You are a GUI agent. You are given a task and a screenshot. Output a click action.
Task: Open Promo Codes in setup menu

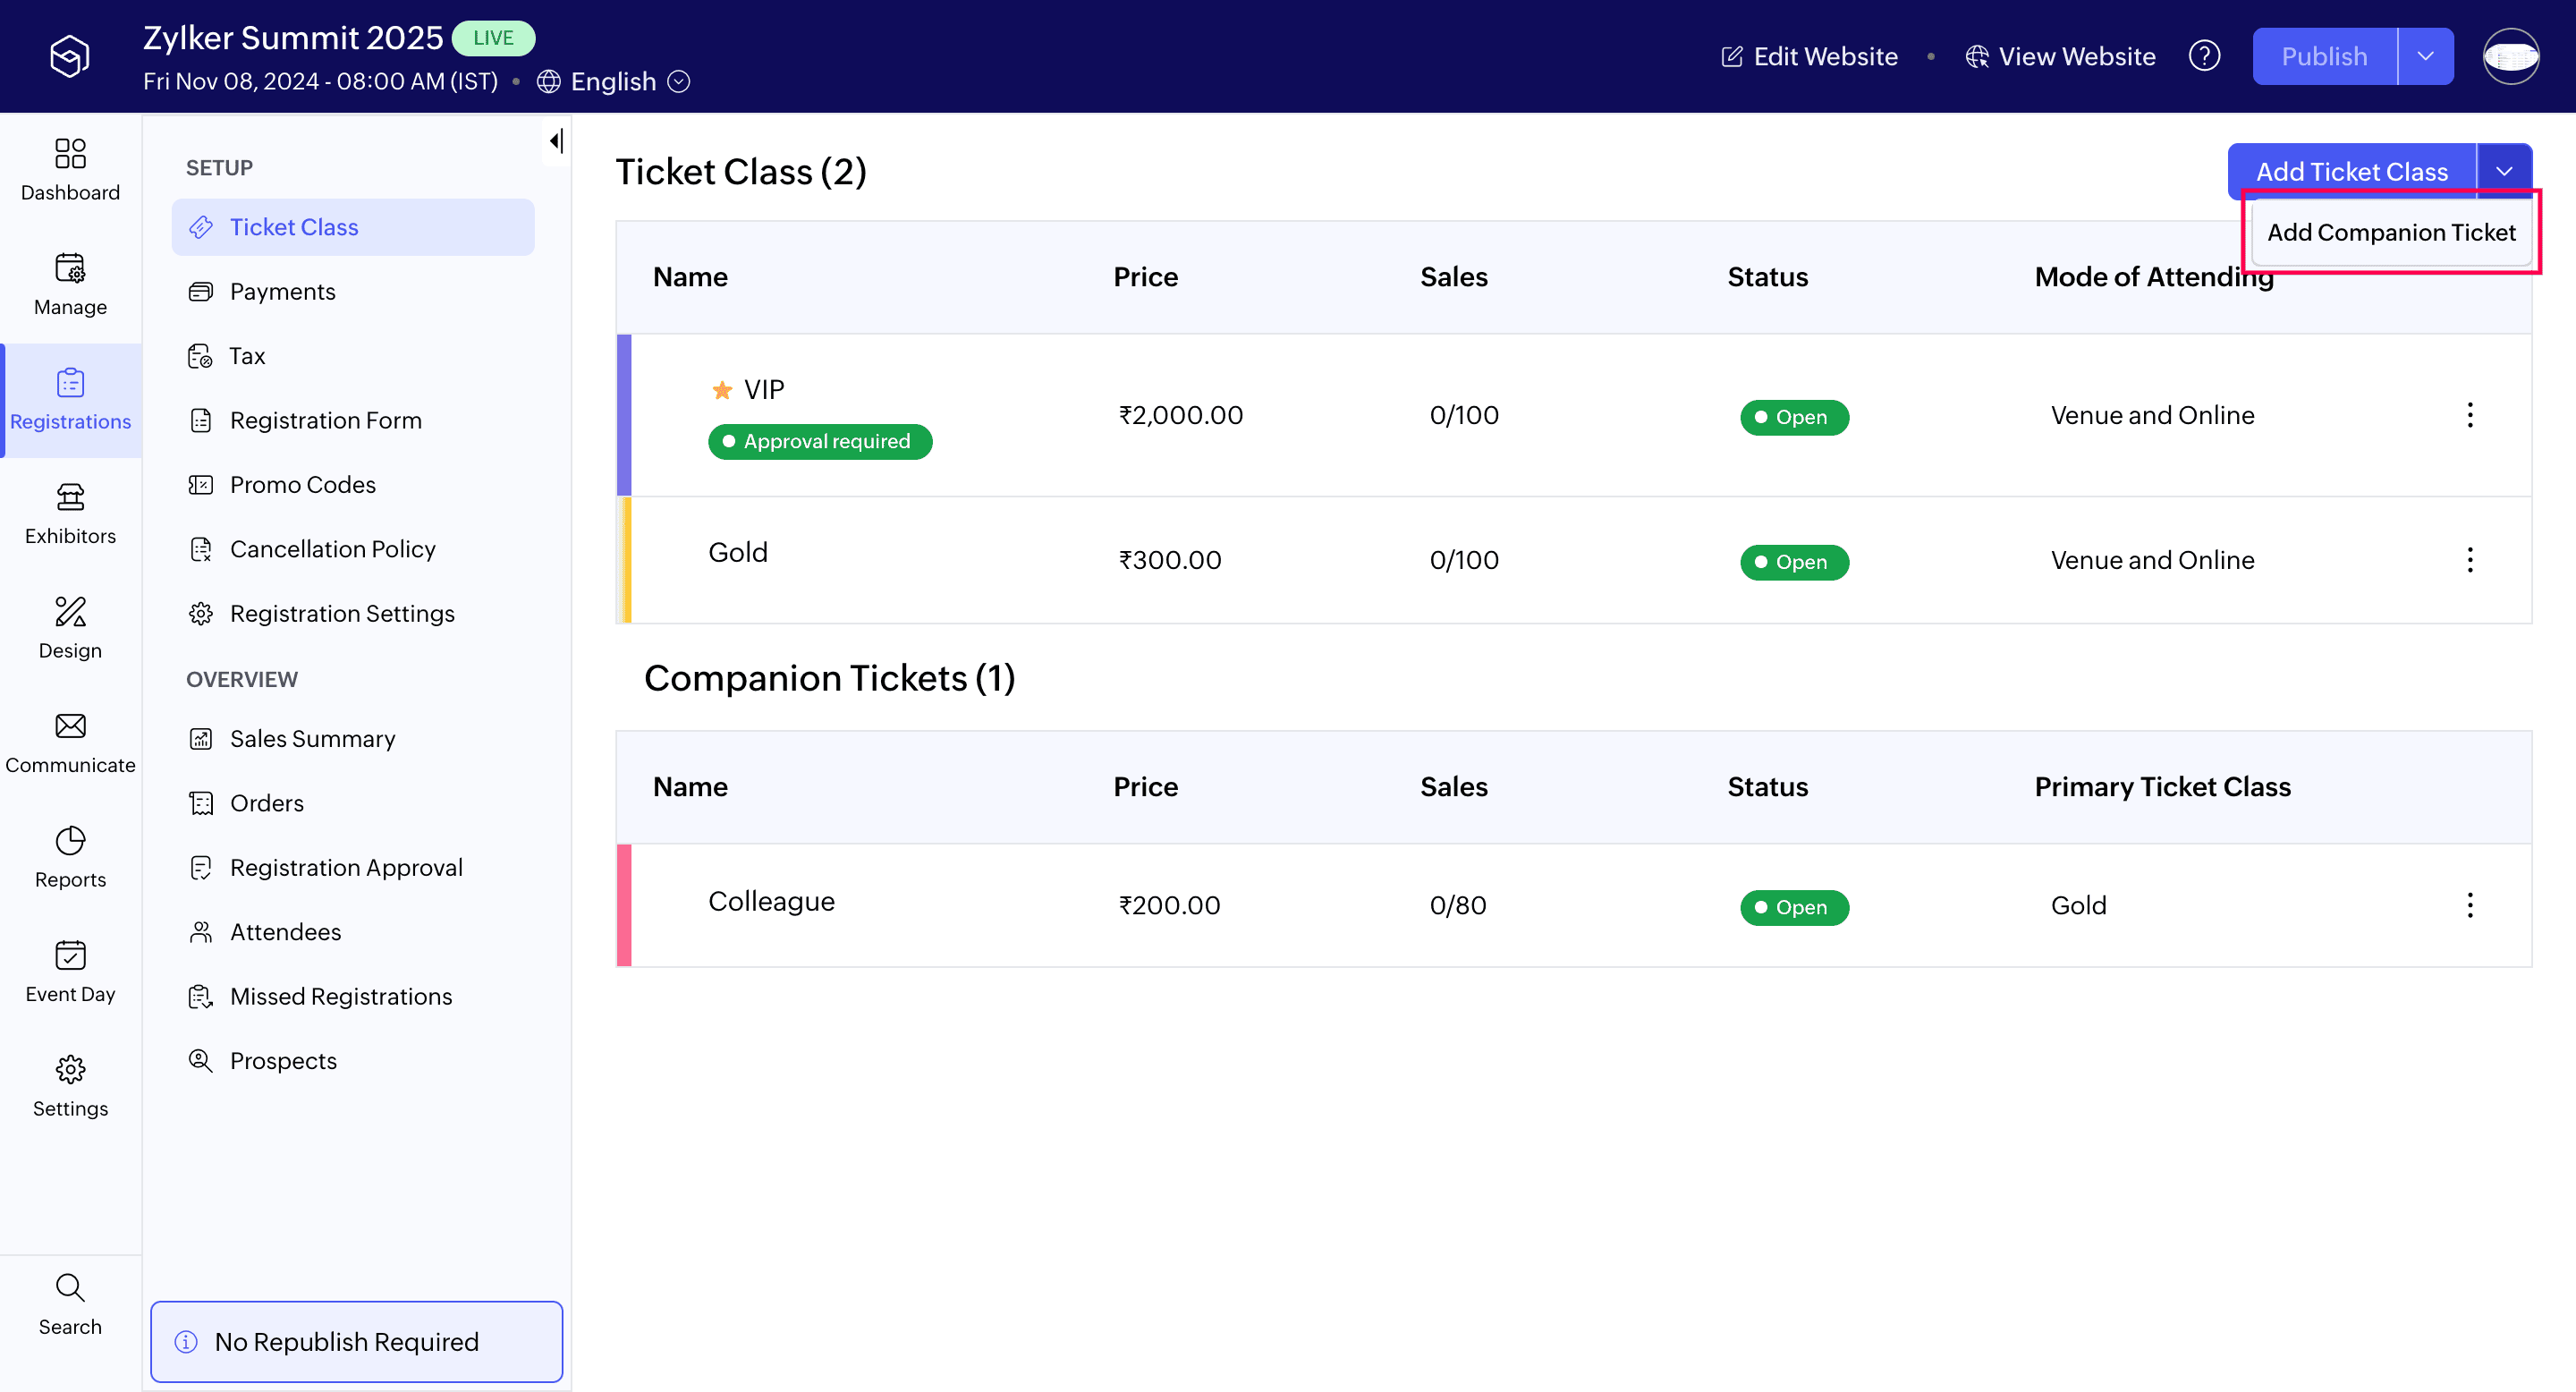point(302,485)
